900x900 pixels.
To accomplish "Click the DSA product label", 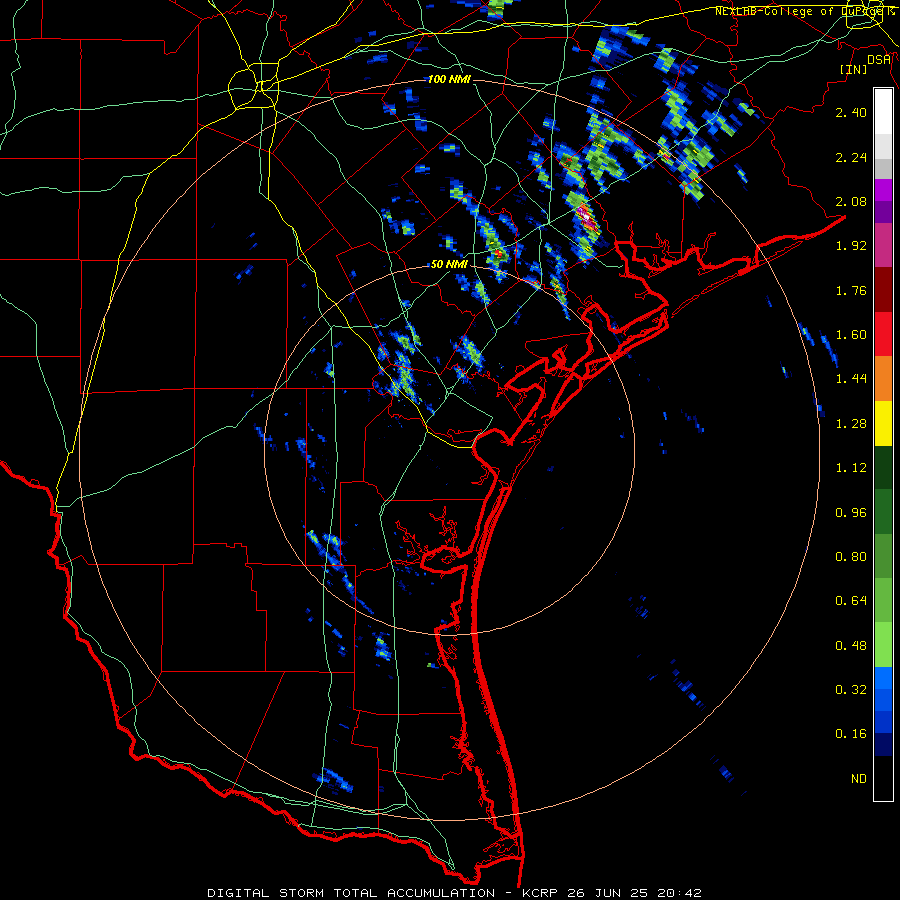I will click(879, 60).
